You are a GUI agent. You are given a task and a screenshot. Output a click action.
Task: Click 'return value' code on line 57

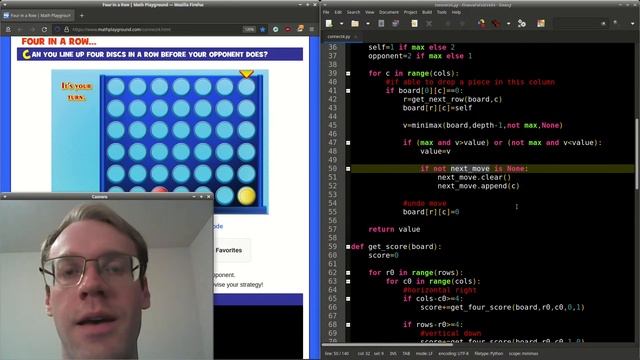[x=394, y=229]
